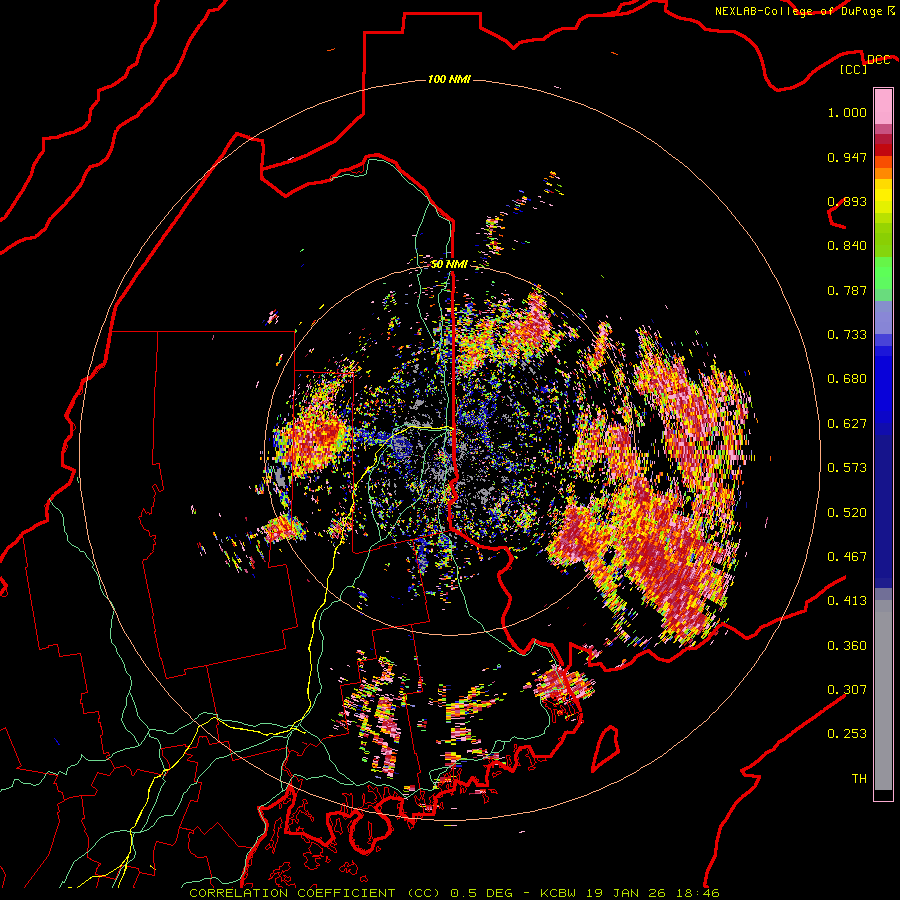Click the 18:46 timestamp
Viewport: 900px width, 900px height.
(x=697, y=893)
